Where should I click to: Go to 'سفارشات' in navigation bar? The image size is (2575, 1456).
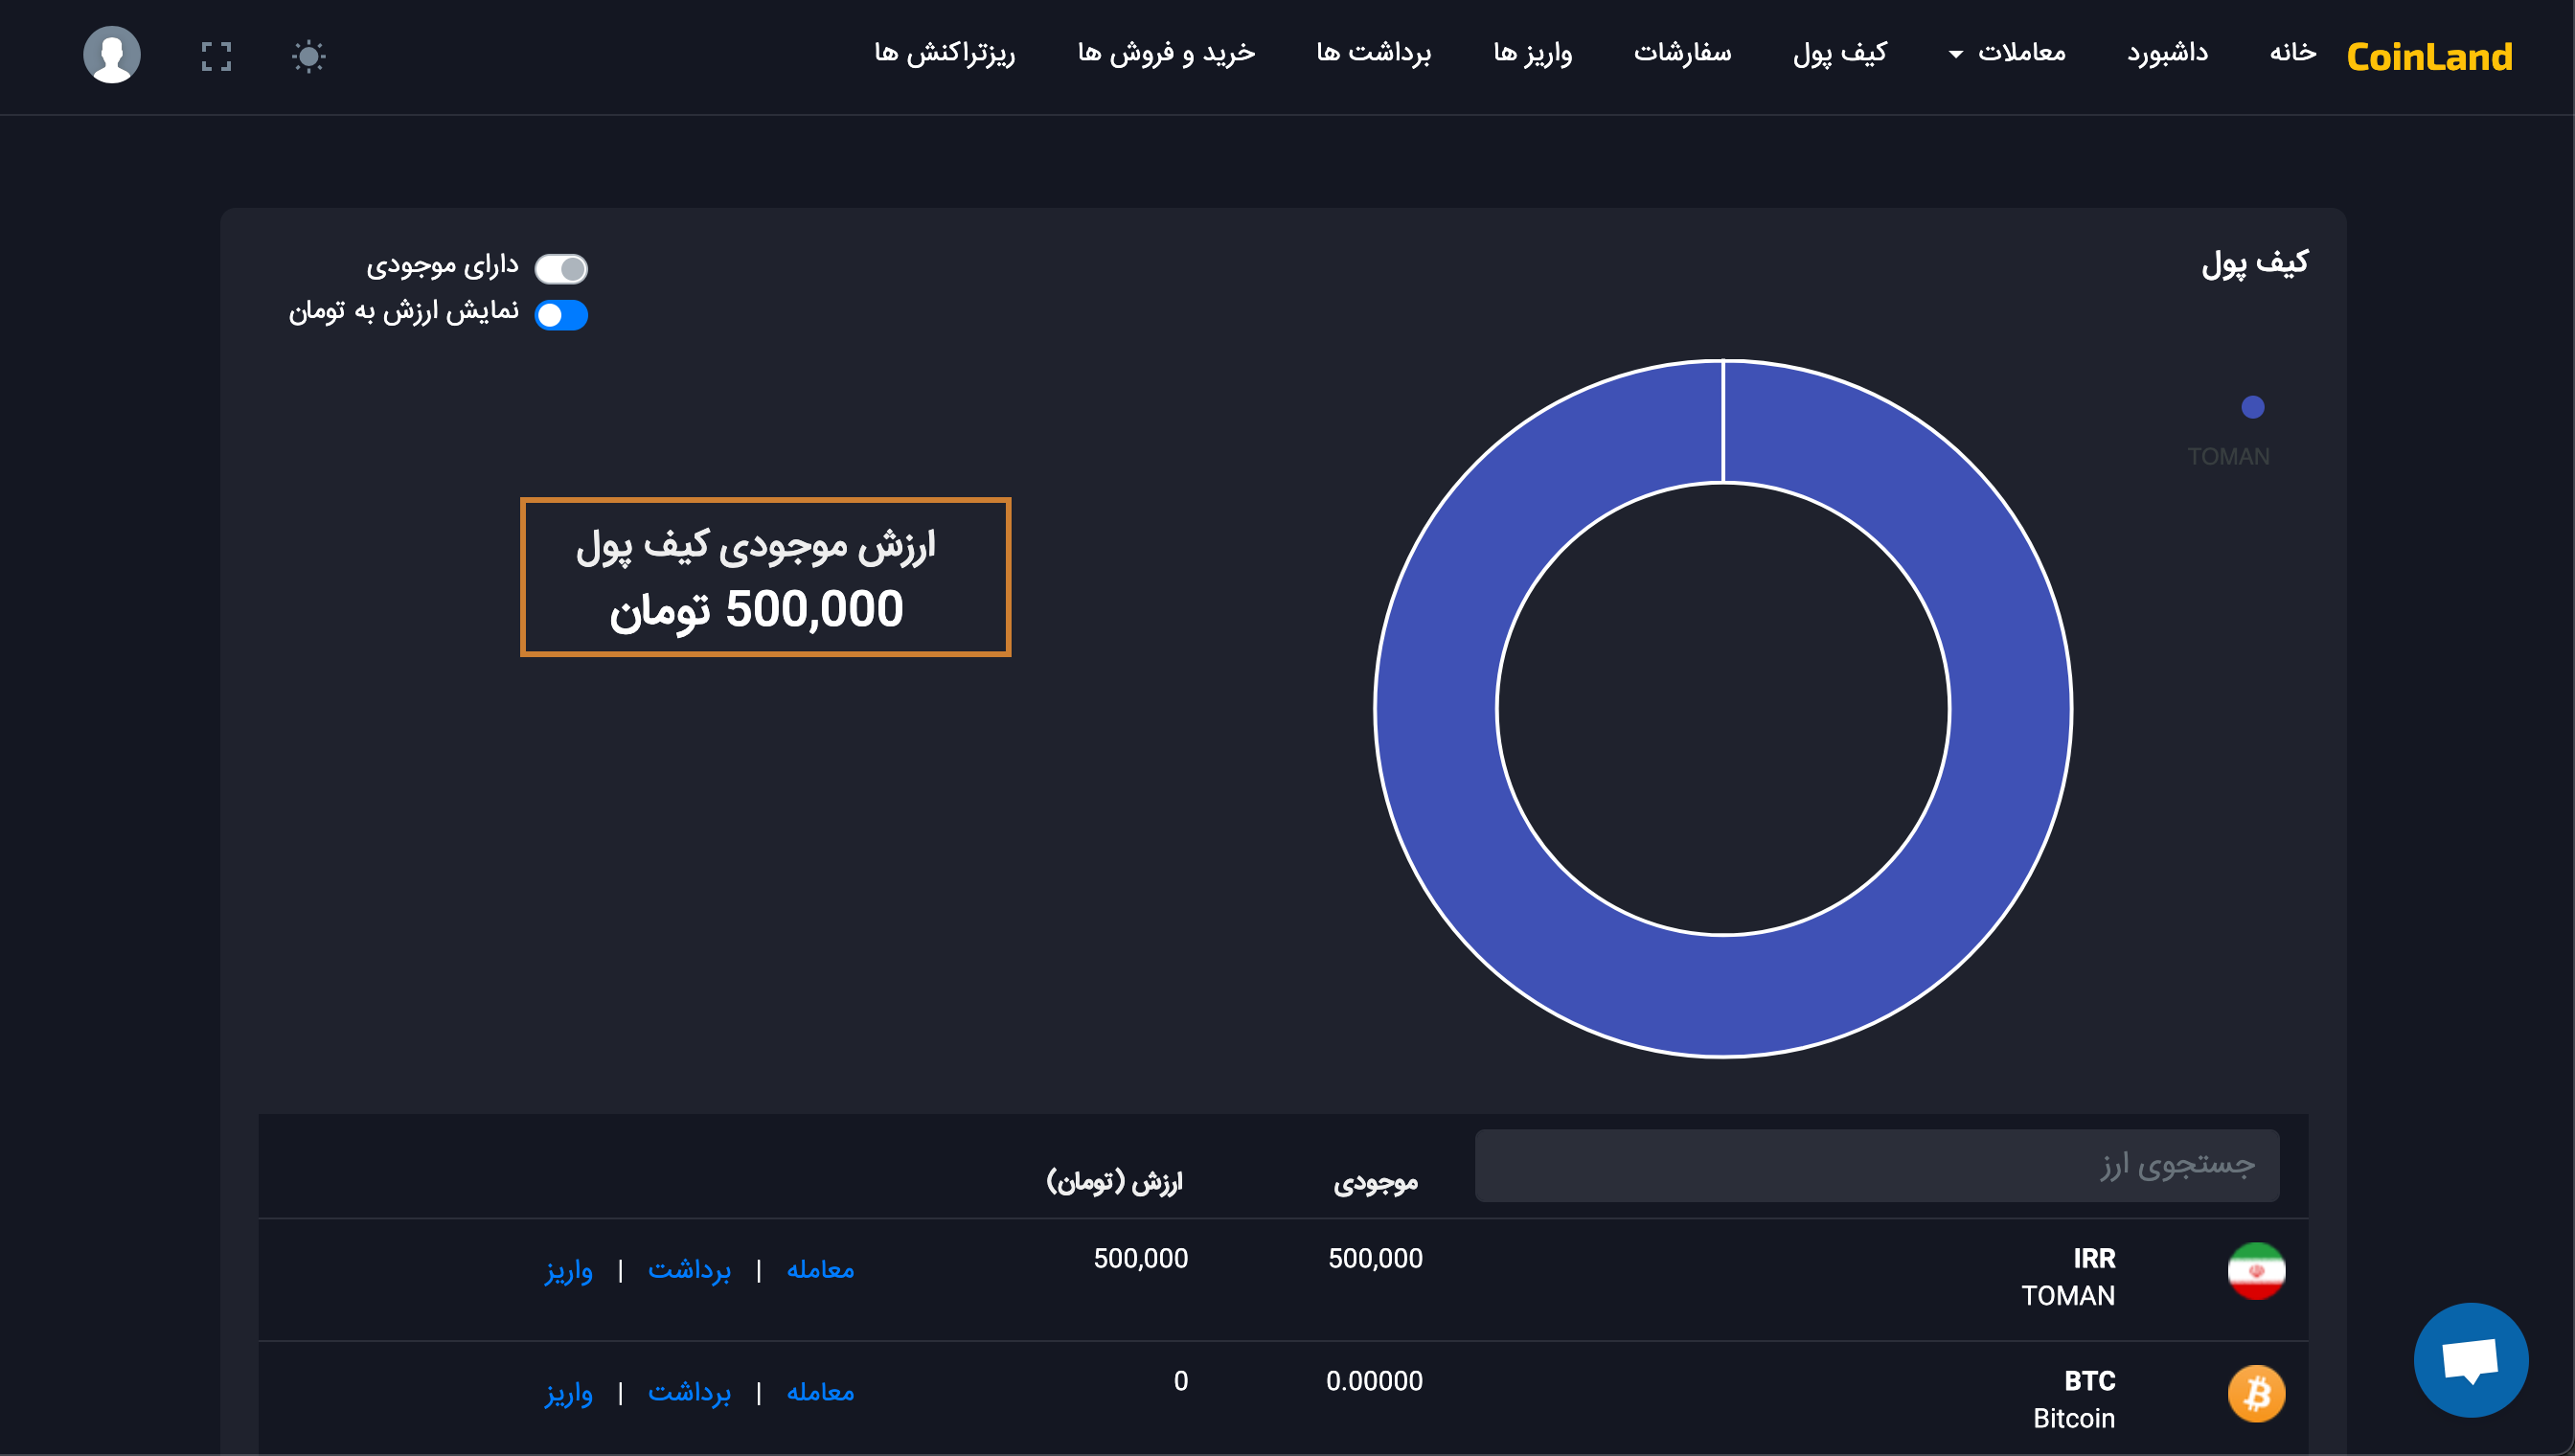[x=1682, y=53]
